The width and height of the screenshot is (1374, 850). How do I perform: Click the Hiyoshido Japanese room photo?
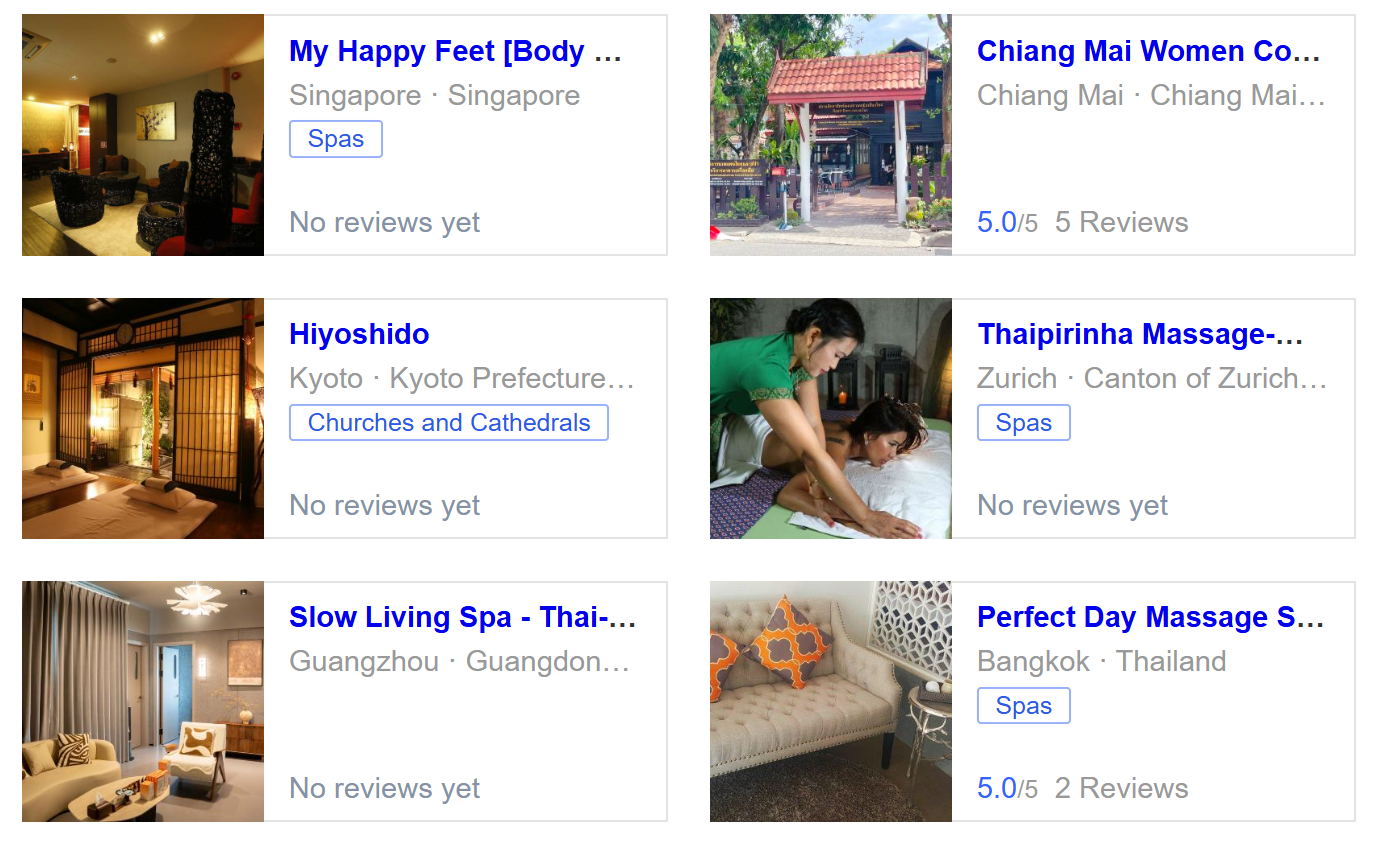coord(143,418)
